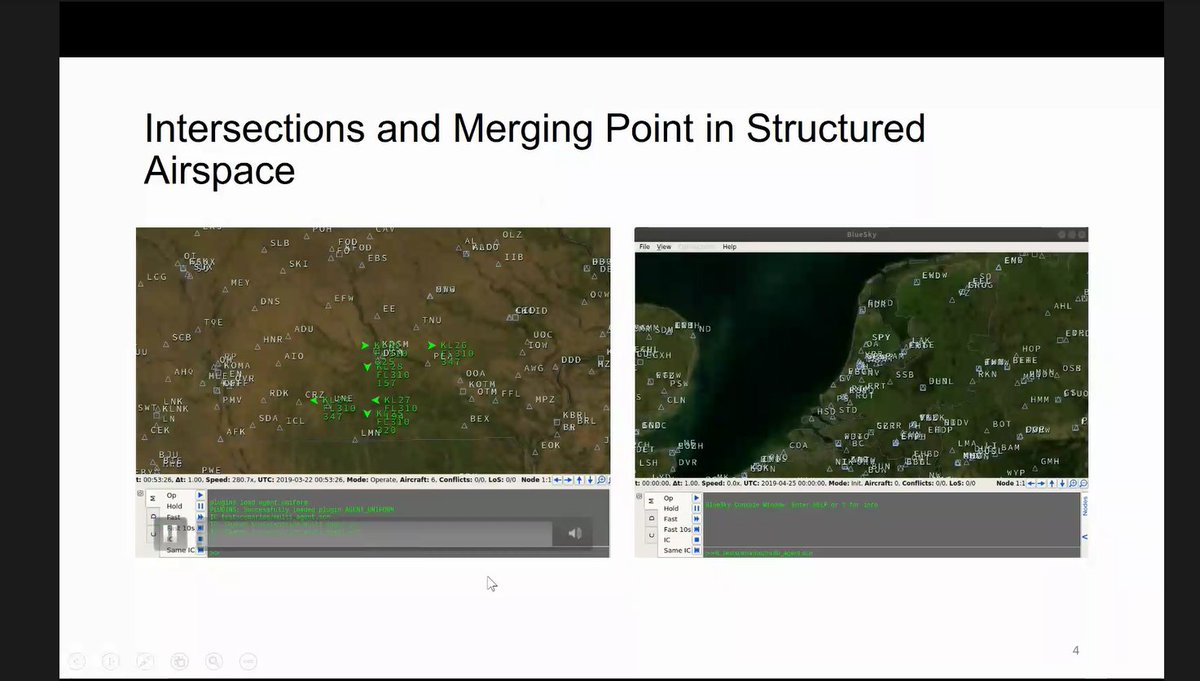Viewport: 1200px width, 681px height.
Task: Click the Fast forward icon in right BlueSky window
Action: point(697,519)
